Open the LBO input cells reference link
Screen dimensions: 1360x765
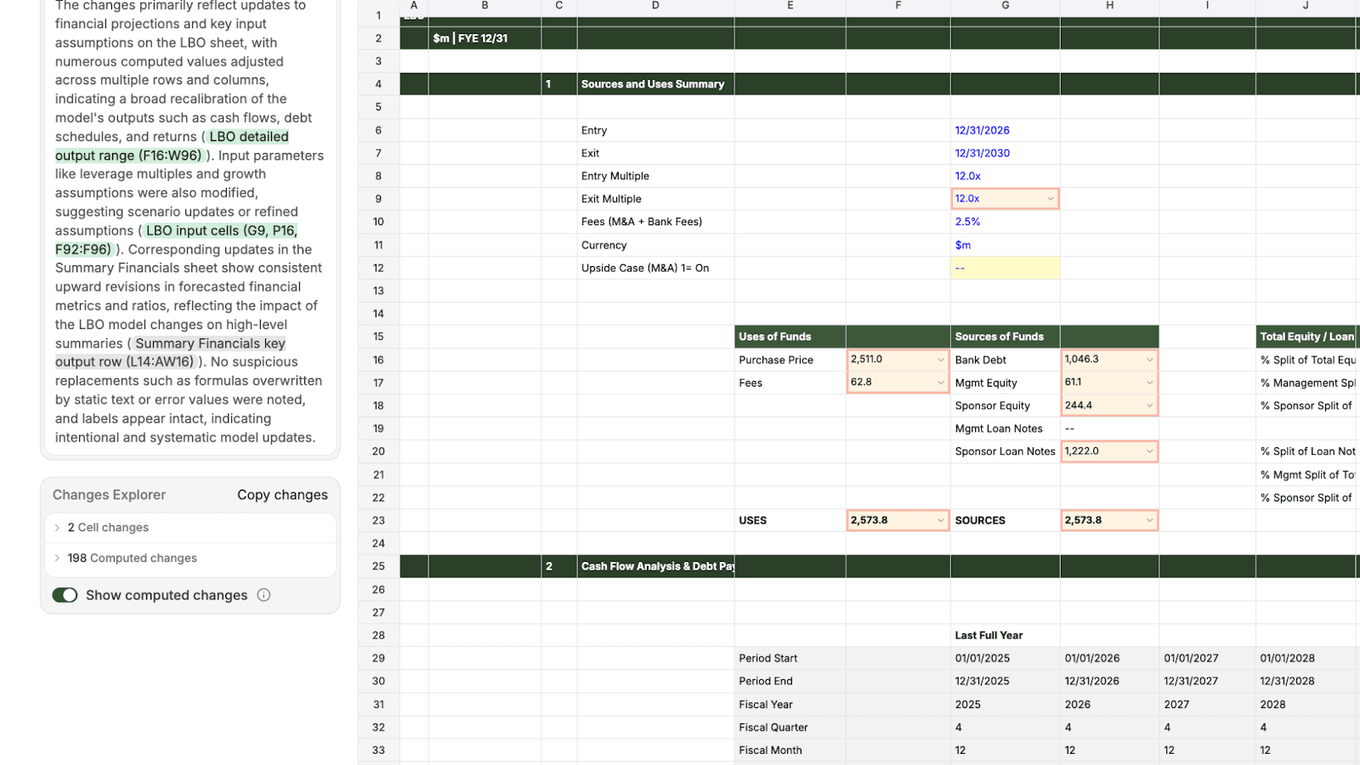(176, 240)
